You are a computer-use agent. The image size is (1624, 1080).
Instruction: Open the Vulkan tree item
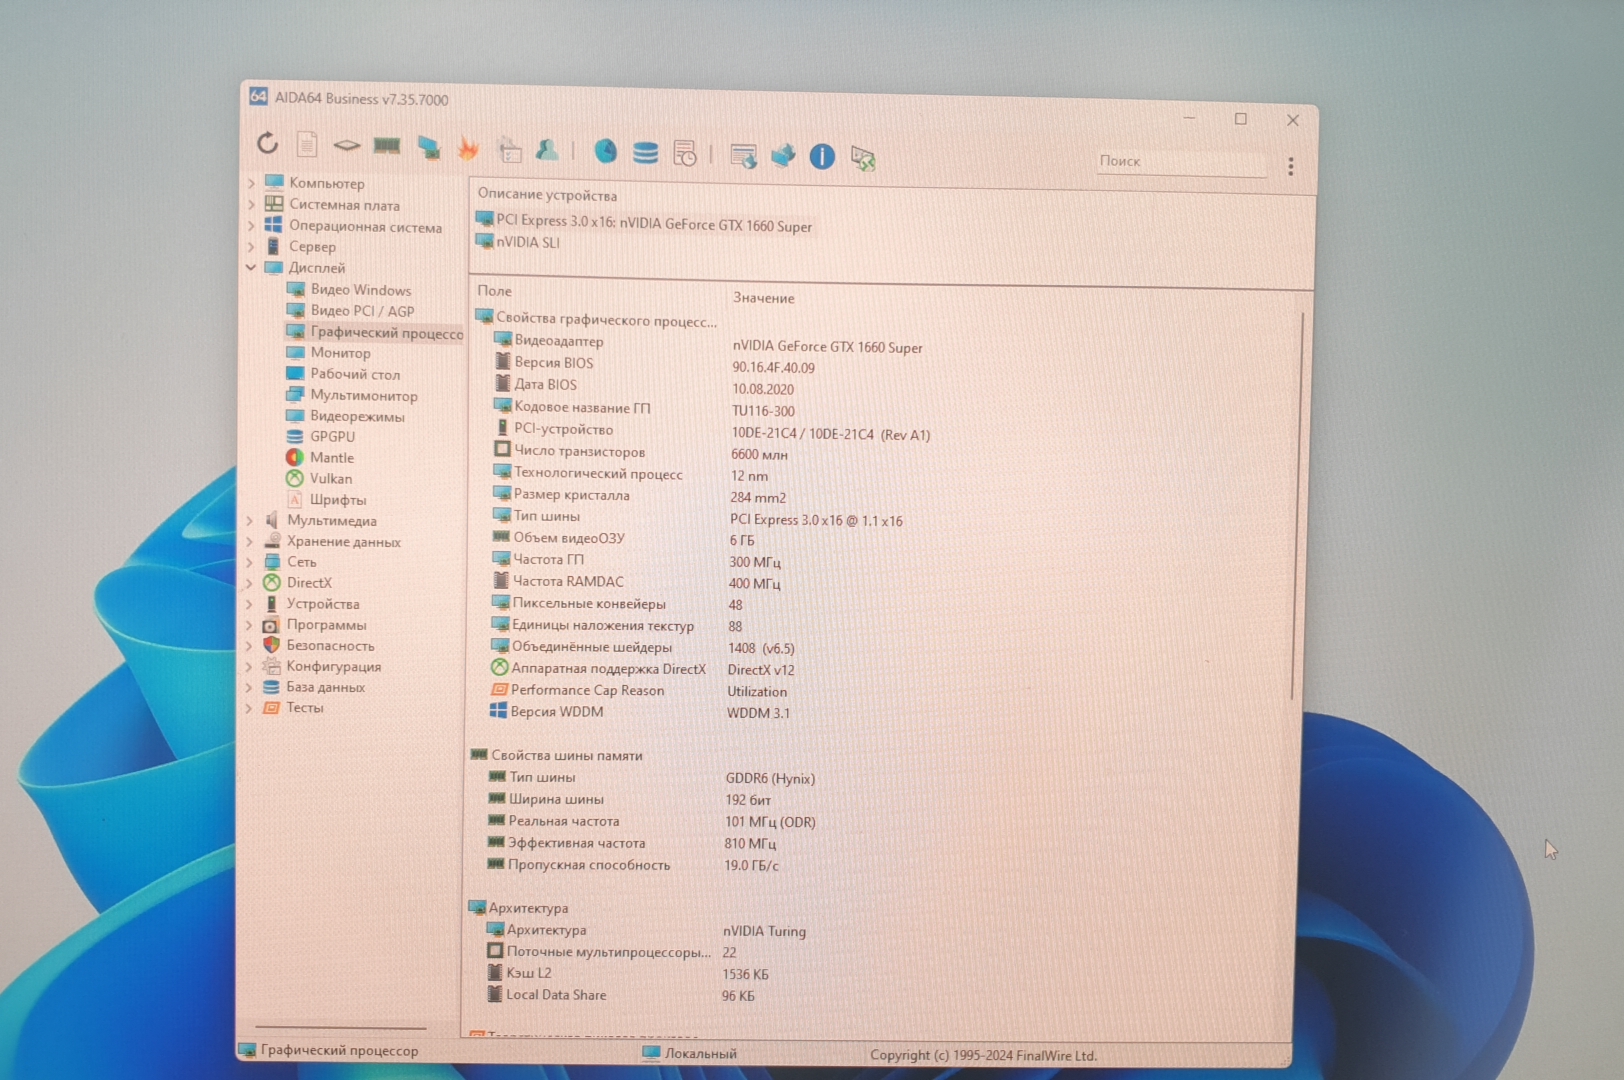[x=330, y=479]
